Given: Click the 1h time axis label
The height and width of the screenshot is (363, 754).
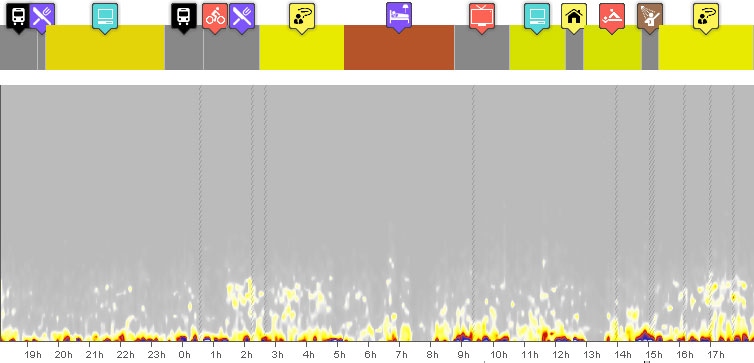Looking at the screenshot, I should coord(216,355).
